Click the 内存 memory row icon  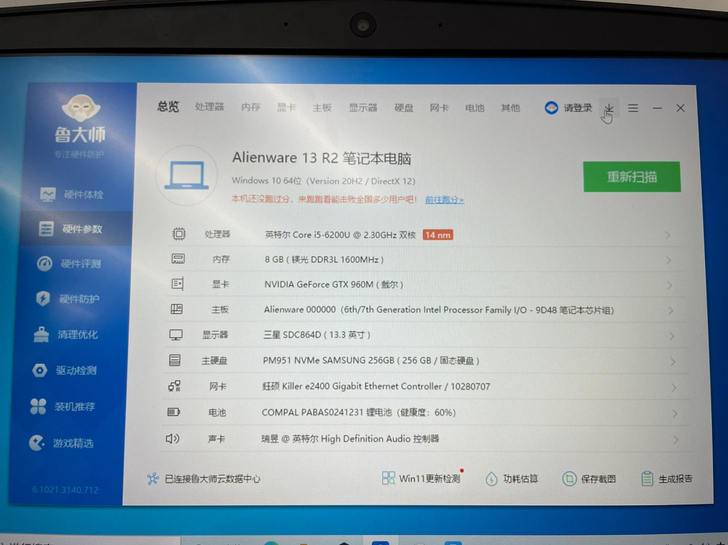pos(178,259)
